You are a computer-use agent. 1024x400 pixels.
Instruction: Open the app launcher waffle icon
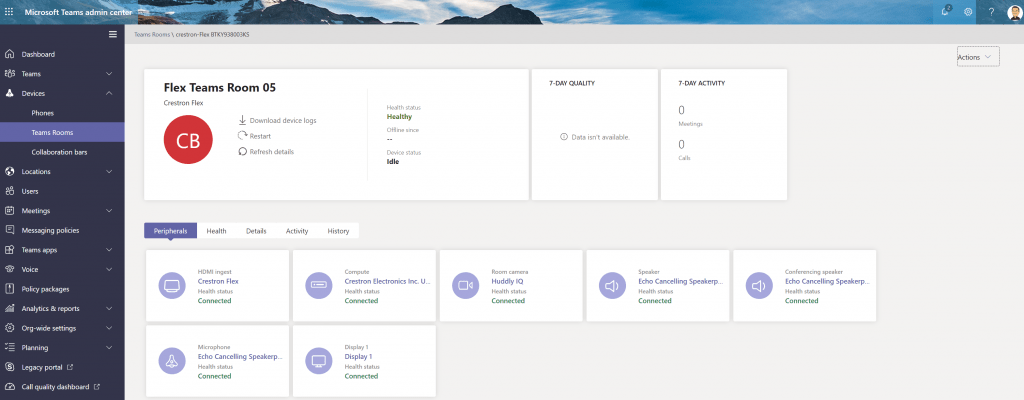(9, 11)
